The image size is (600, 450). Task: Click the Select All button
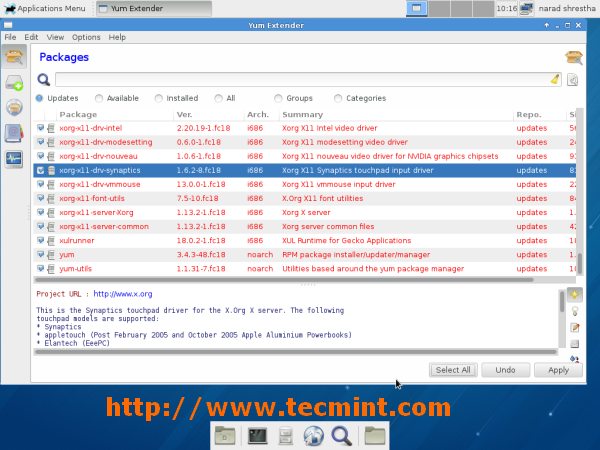tap(453, 370)
